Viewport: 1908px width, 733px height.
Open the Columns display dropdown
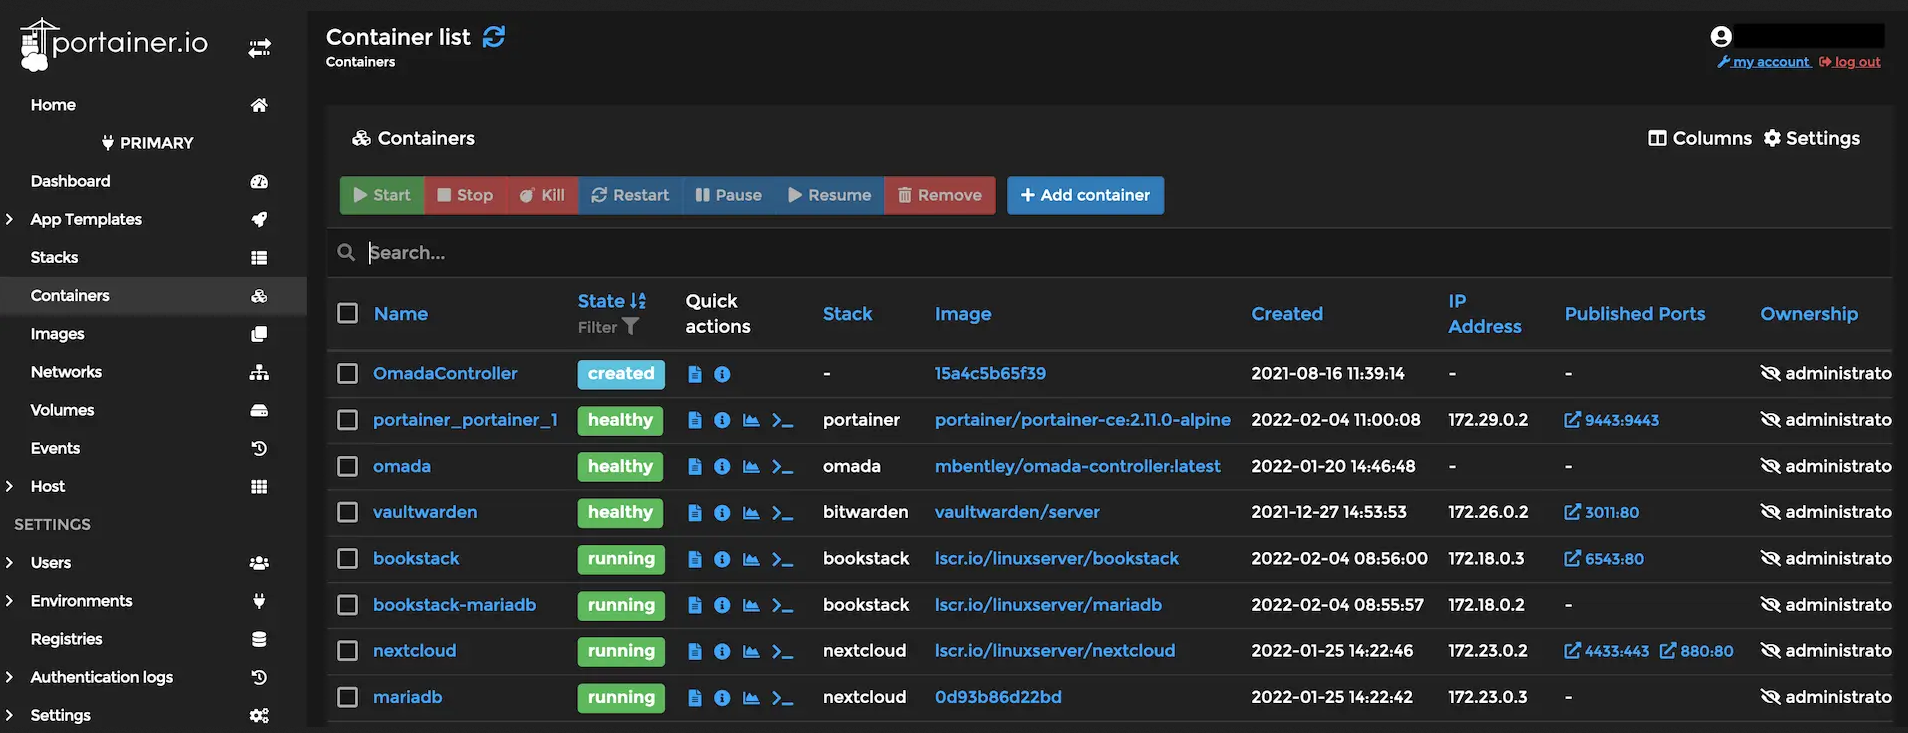[x=1700, y=138]
